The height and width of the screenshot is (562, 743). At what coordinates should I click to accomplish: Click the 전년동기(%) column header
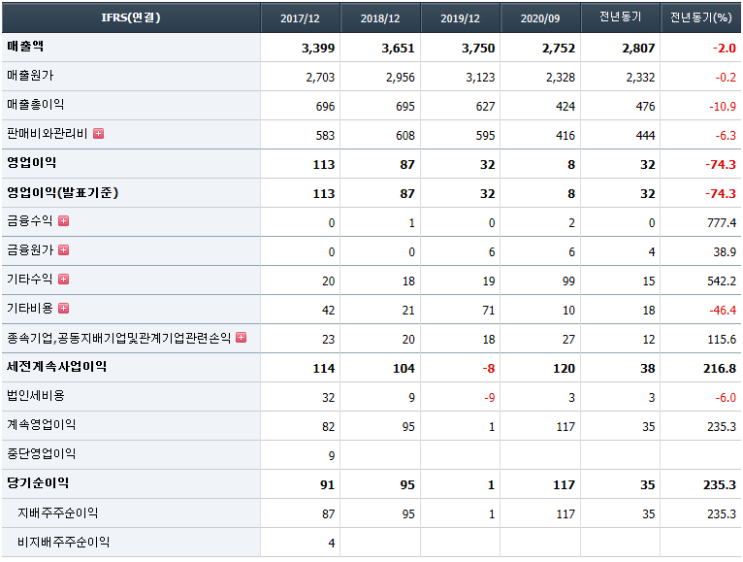[x=701, y=18]
